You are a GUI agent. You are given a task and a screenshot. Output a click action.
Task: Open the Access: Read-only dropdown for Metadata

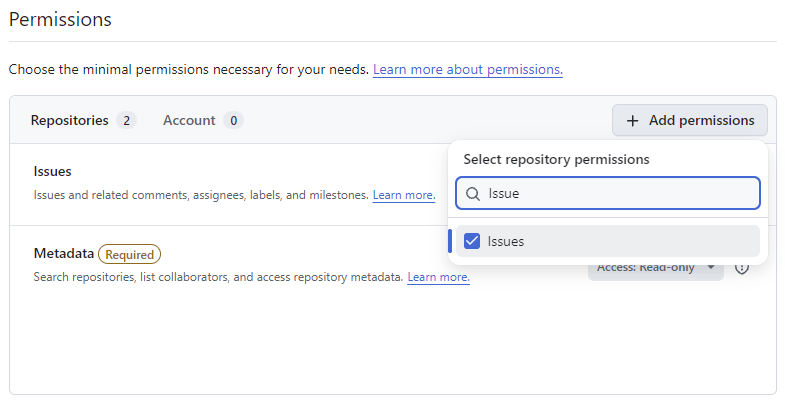point(655,270)
